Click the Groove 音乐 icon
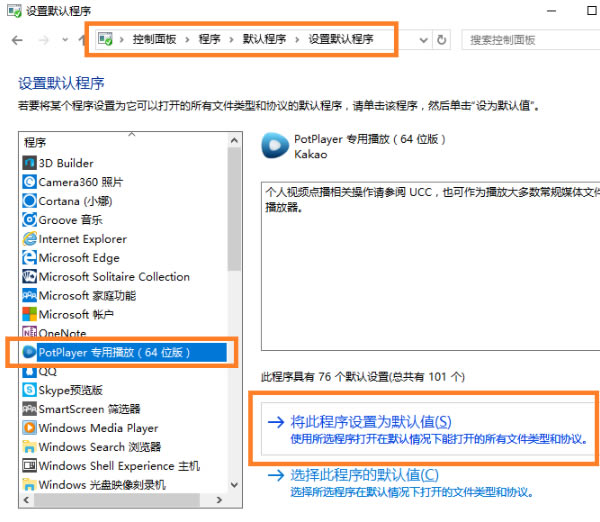Viewport: 600px width, 522px height. pos(29,220)
